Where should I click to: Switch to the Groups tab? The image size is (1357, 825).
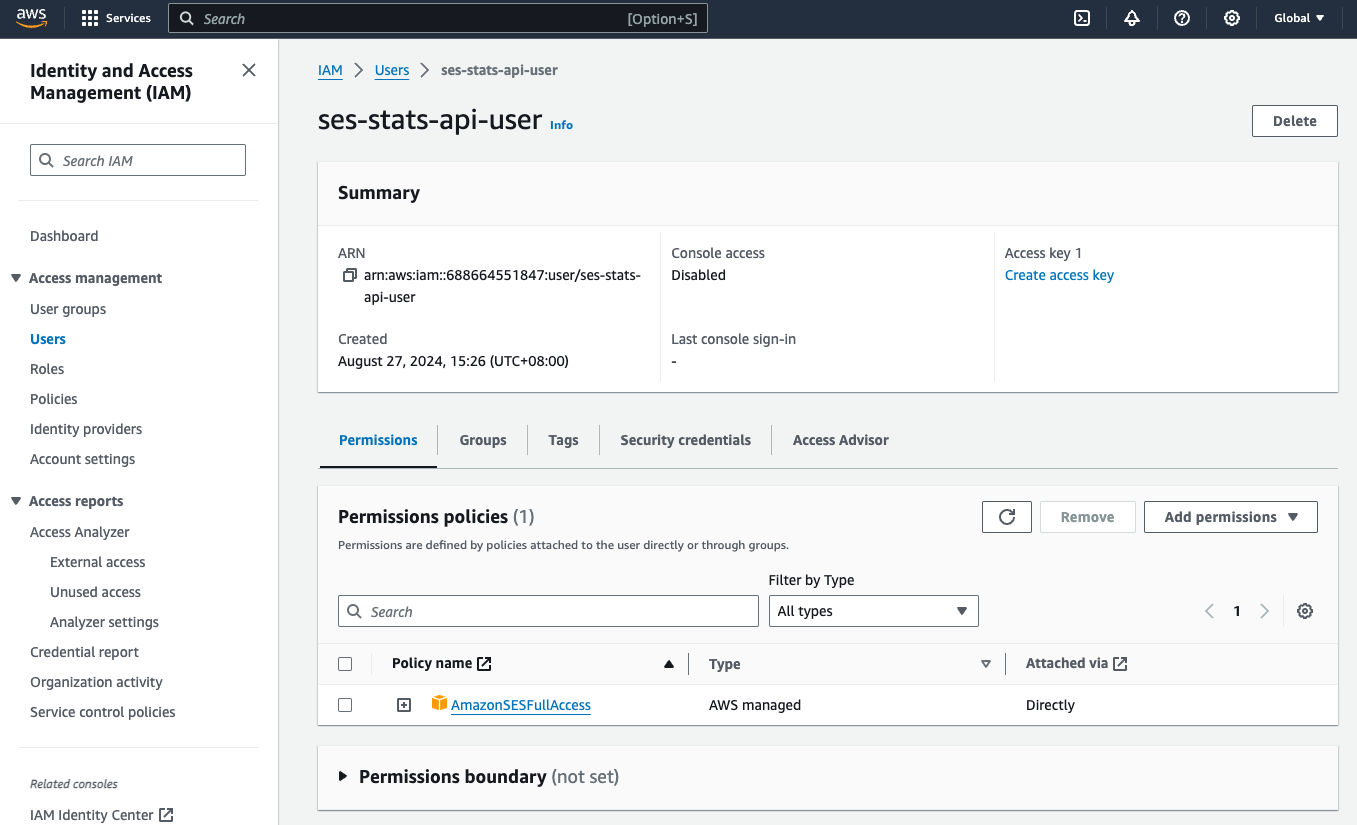(x=483, y=440)
